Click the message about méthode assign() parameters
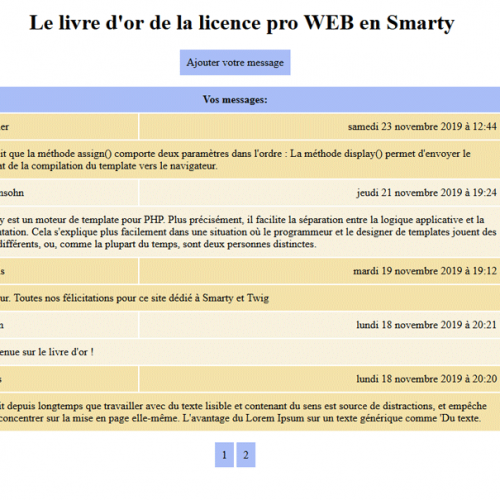The image size is (500, 500). (x=235, y=160)
